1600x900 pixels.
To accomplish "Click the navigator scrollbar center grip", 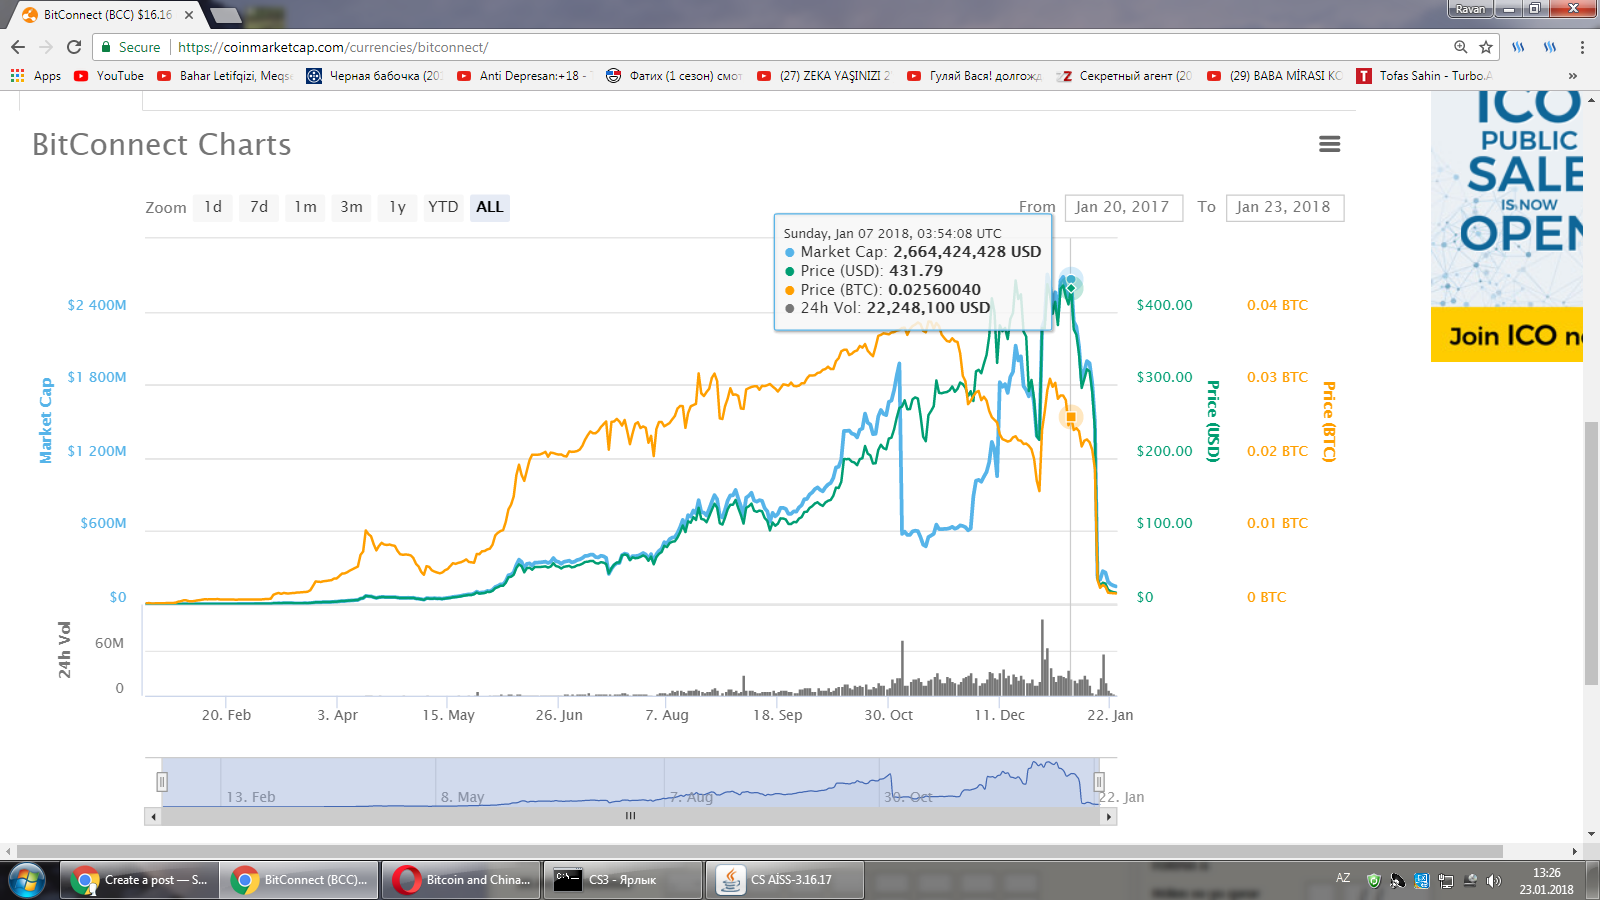I will [630, 816].
